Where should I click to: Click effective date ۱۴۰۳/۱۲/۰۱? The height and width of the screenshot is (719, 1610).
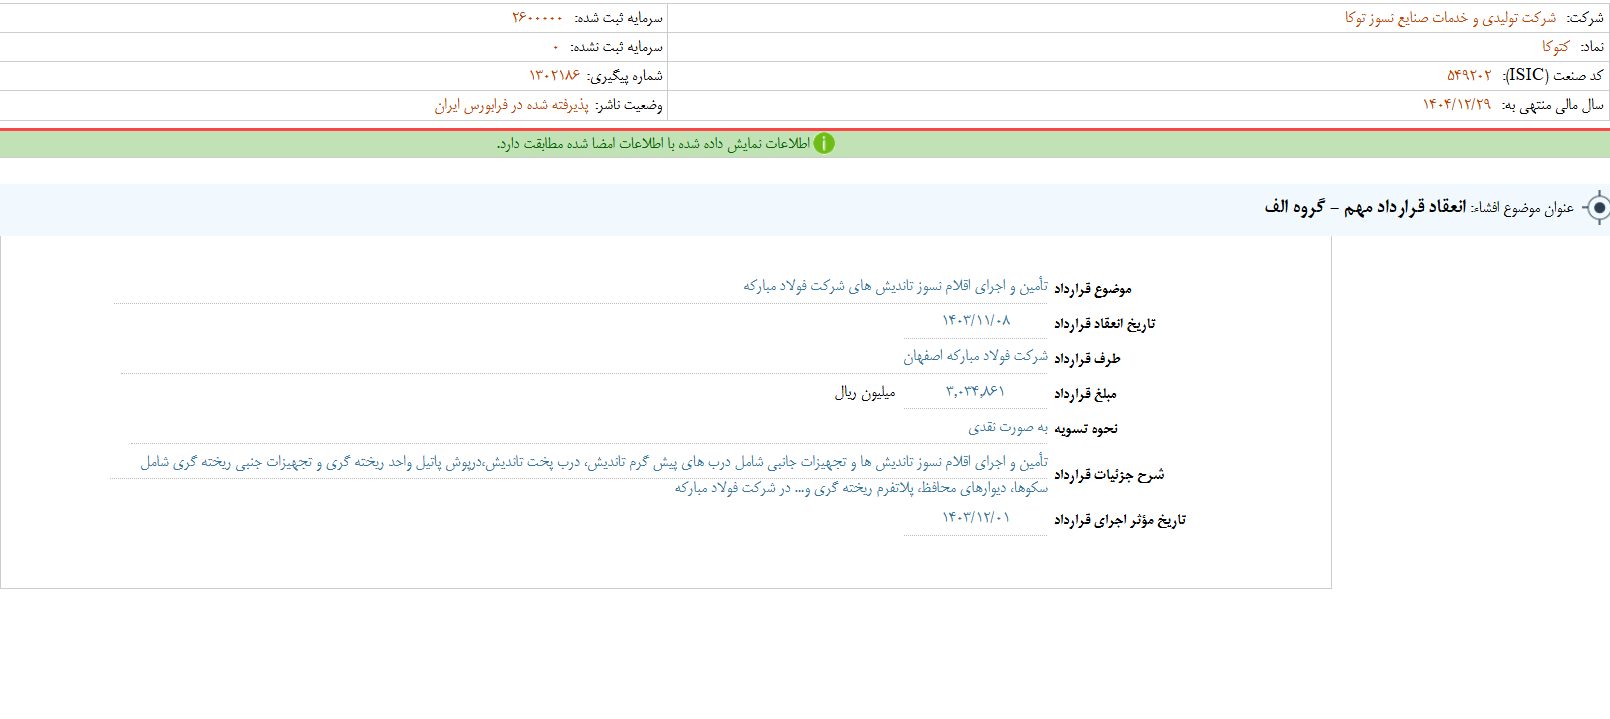pyautogui.click(x=976, y=518)
